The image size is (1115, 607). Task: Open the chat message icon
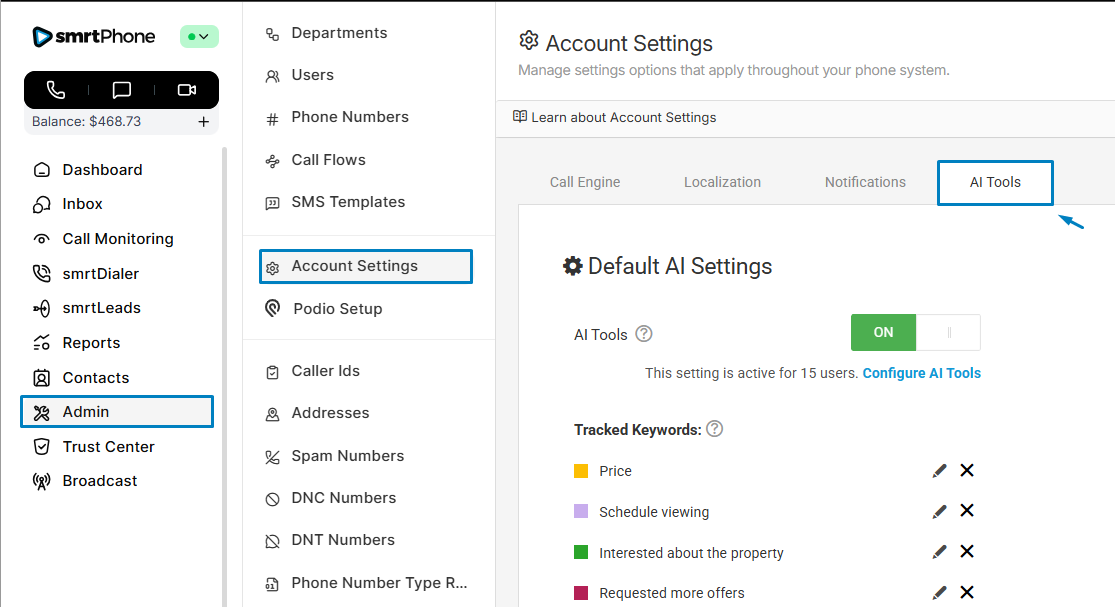[122, 90]
